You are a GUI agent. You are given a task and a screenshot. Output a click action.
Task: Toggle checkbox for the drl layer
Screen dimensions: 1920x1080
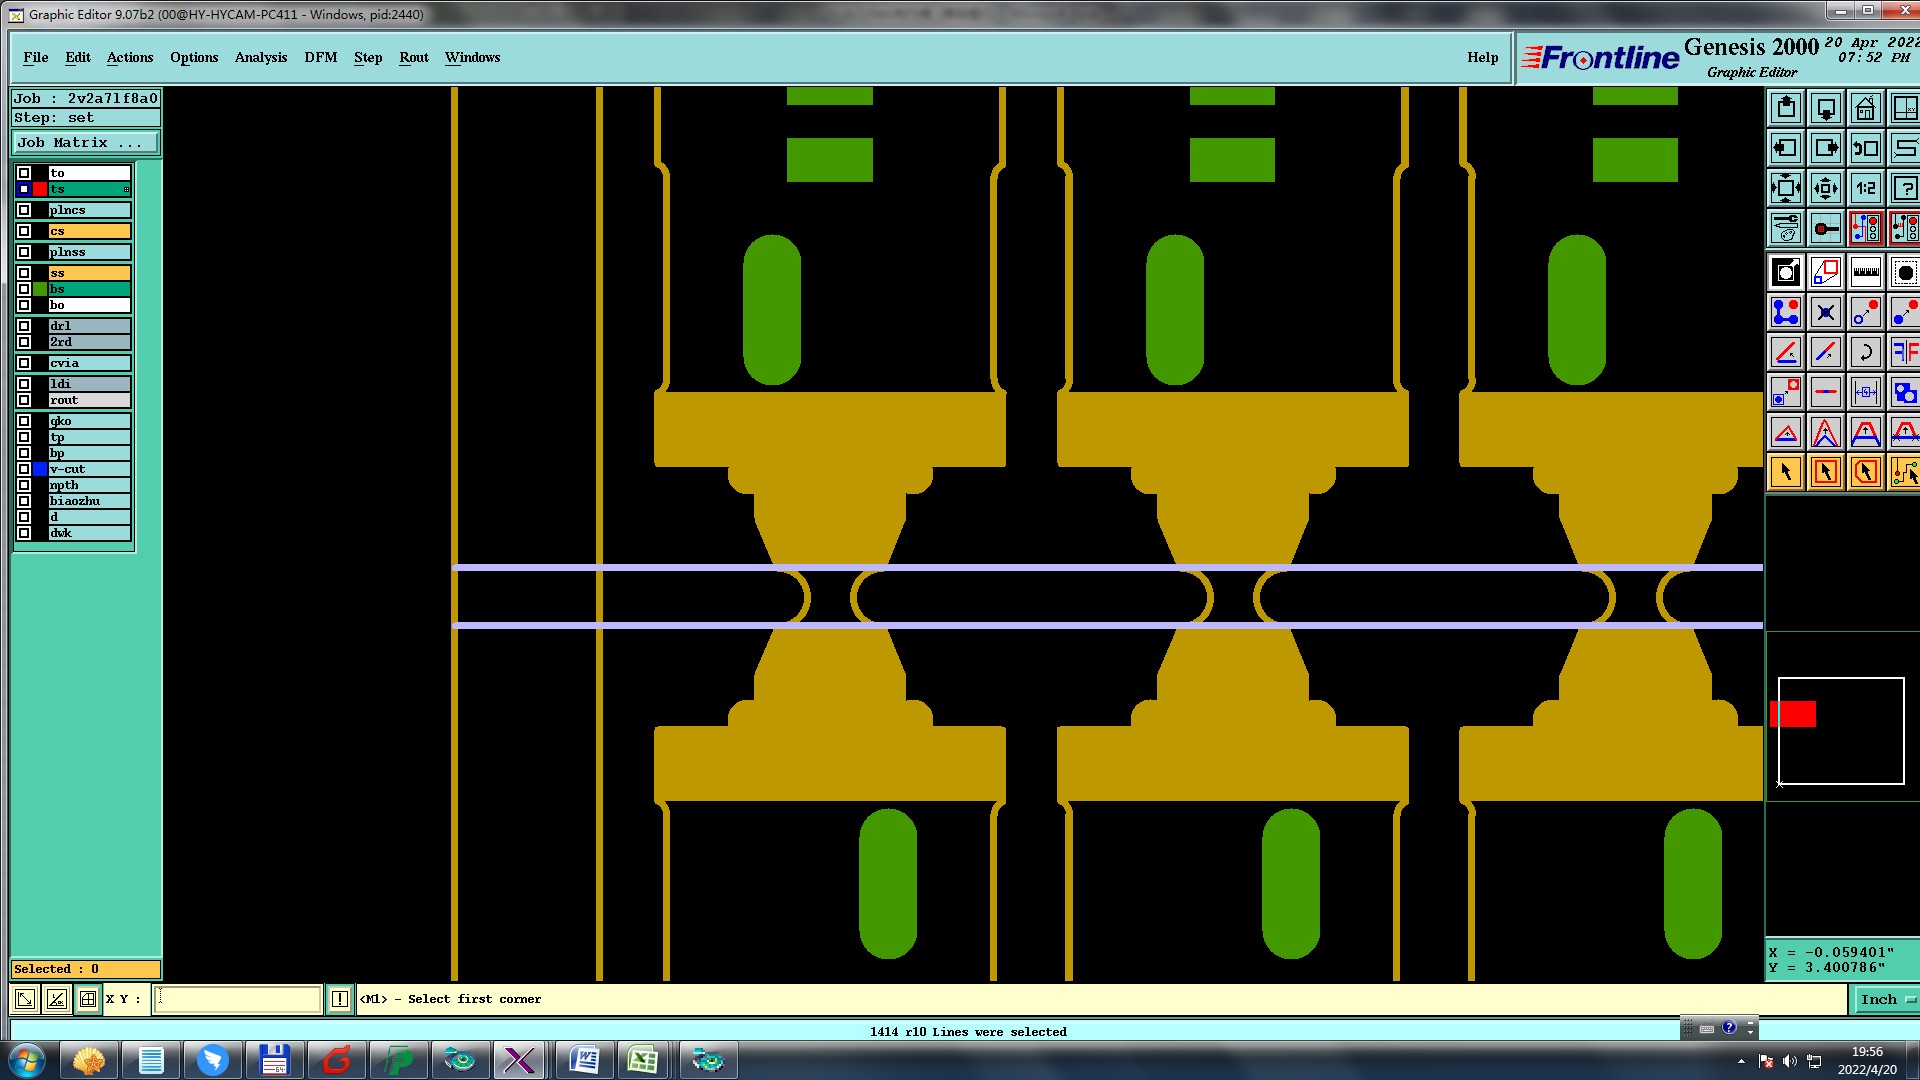pyautogui.click(x=24, y=326)
